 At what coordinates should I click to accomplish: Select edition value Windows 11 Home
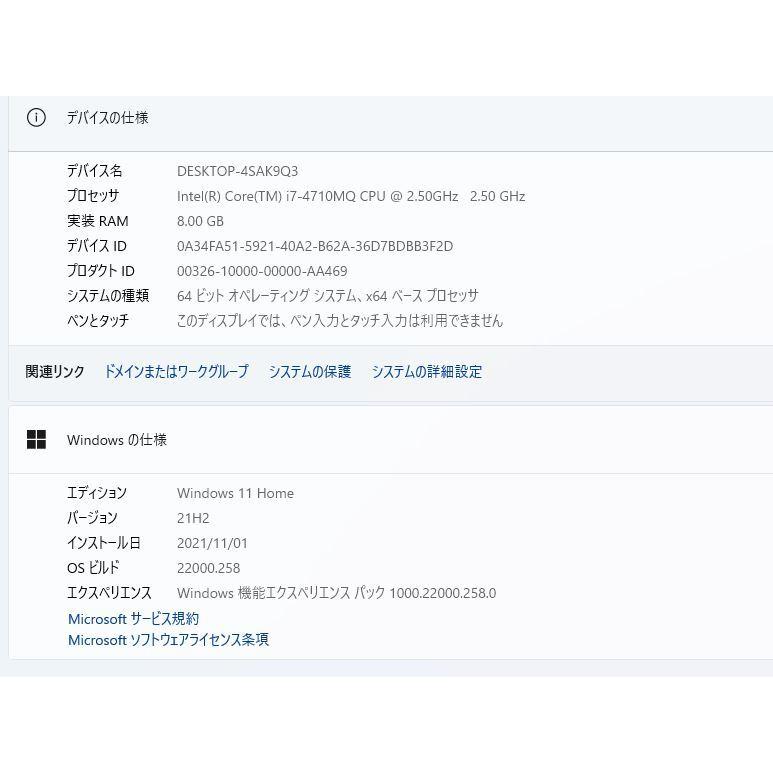click(x=235, y=493)
